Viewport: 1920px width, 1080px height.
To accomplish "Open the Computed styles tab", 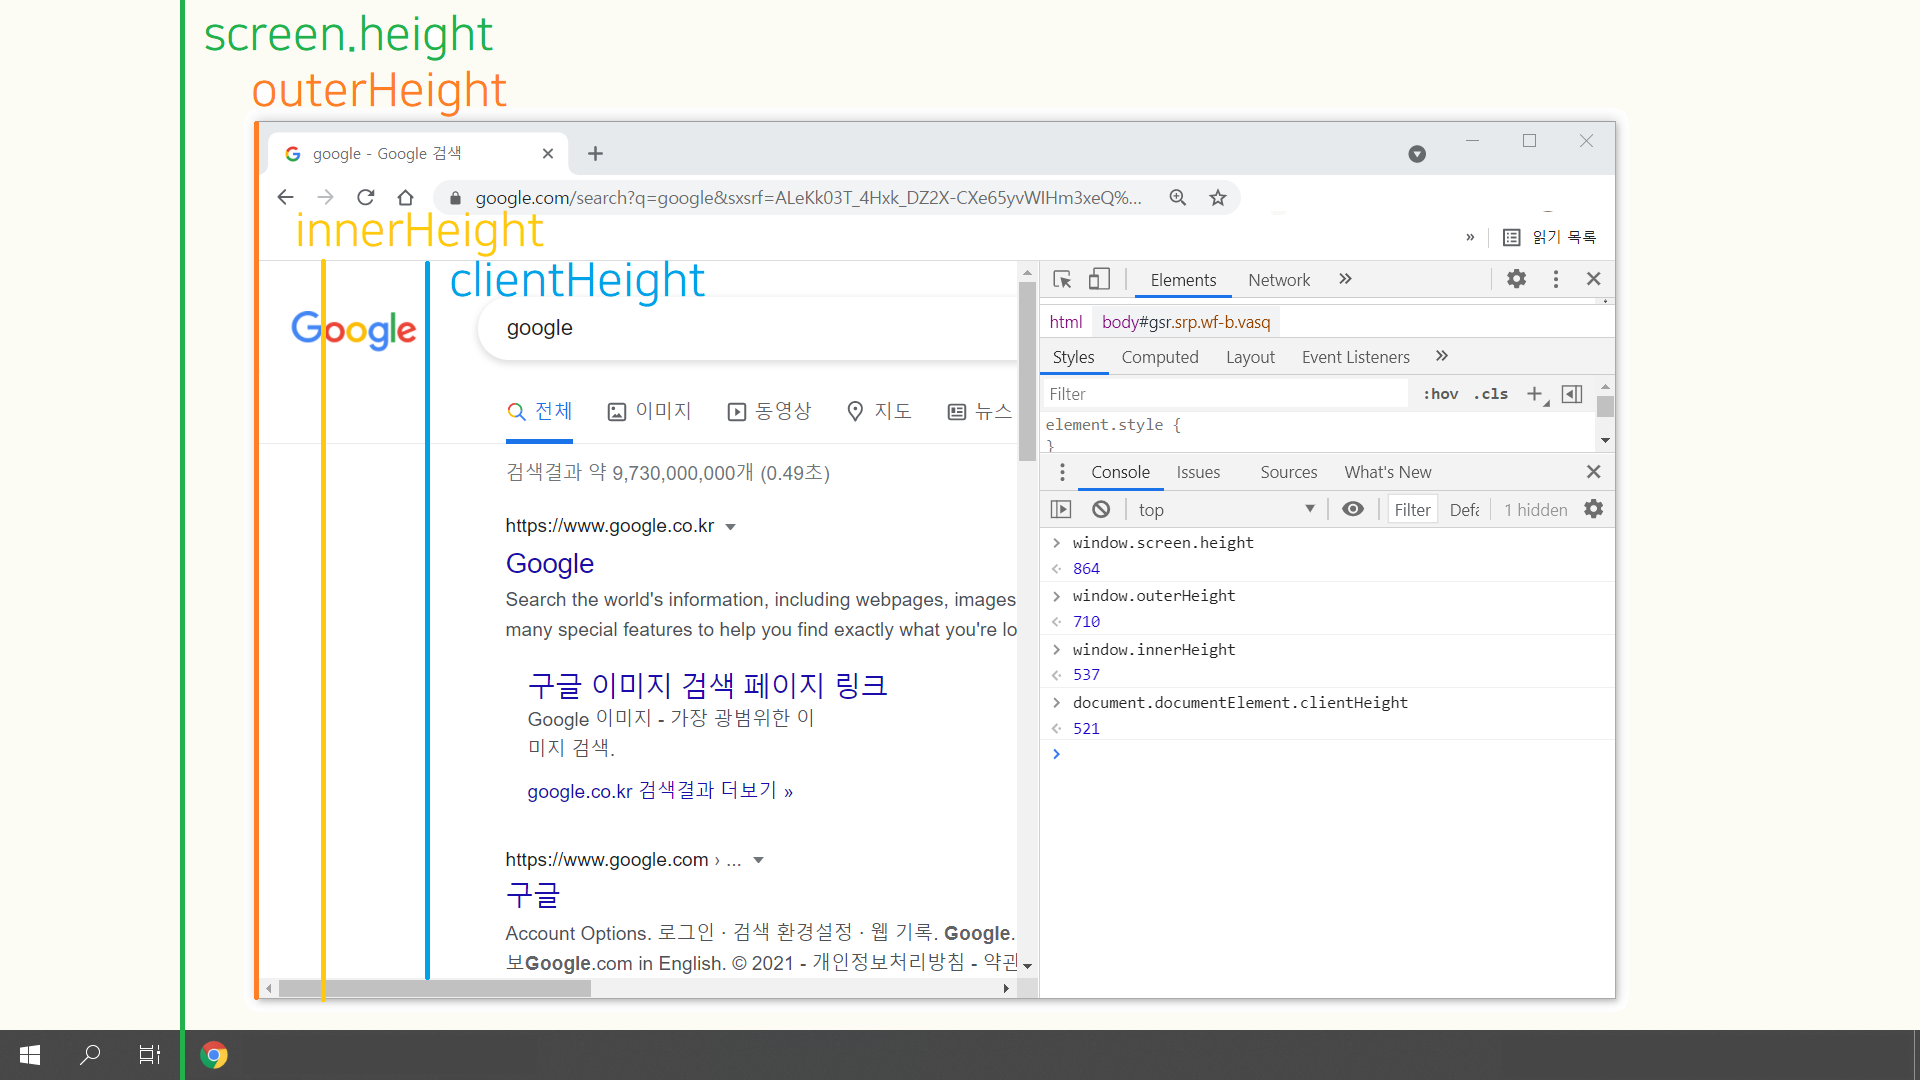I will point(1159,357).
